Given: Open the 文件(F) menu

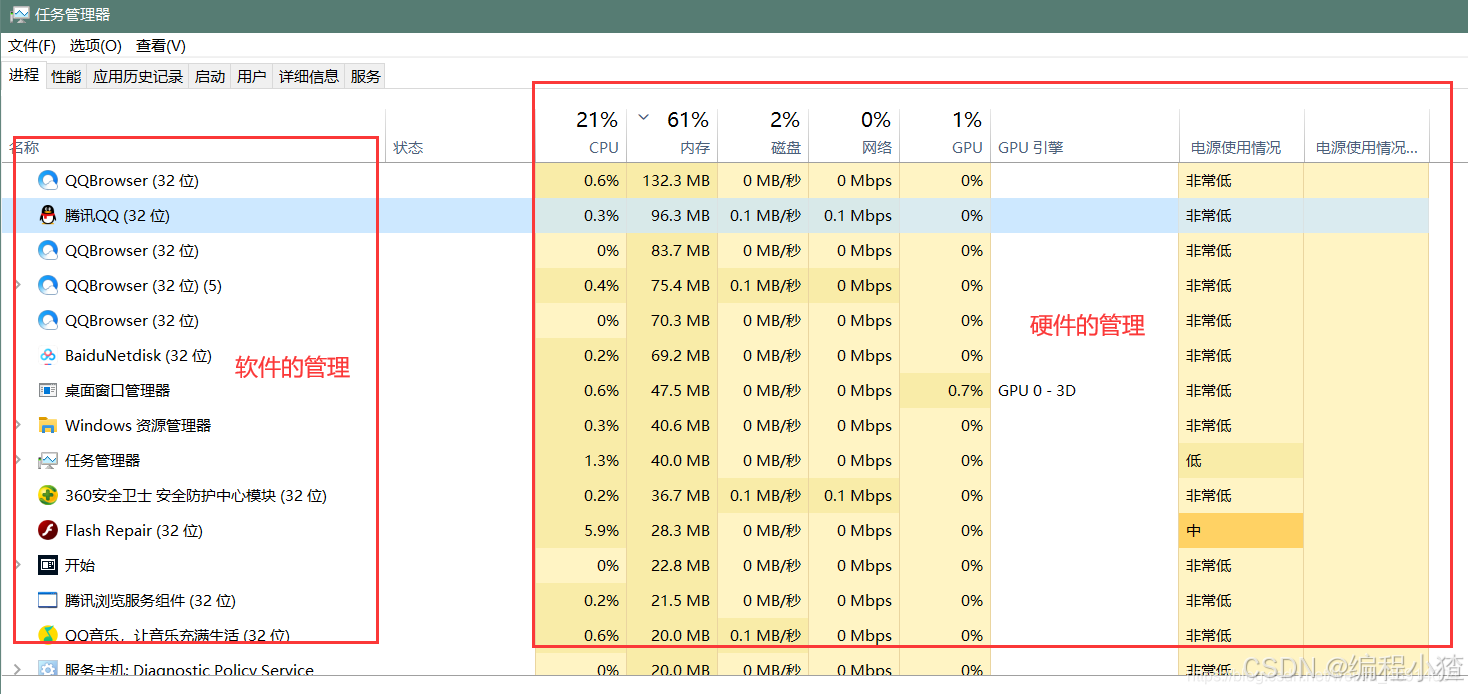Looking at the screenshot, I should tap(32, 46).
